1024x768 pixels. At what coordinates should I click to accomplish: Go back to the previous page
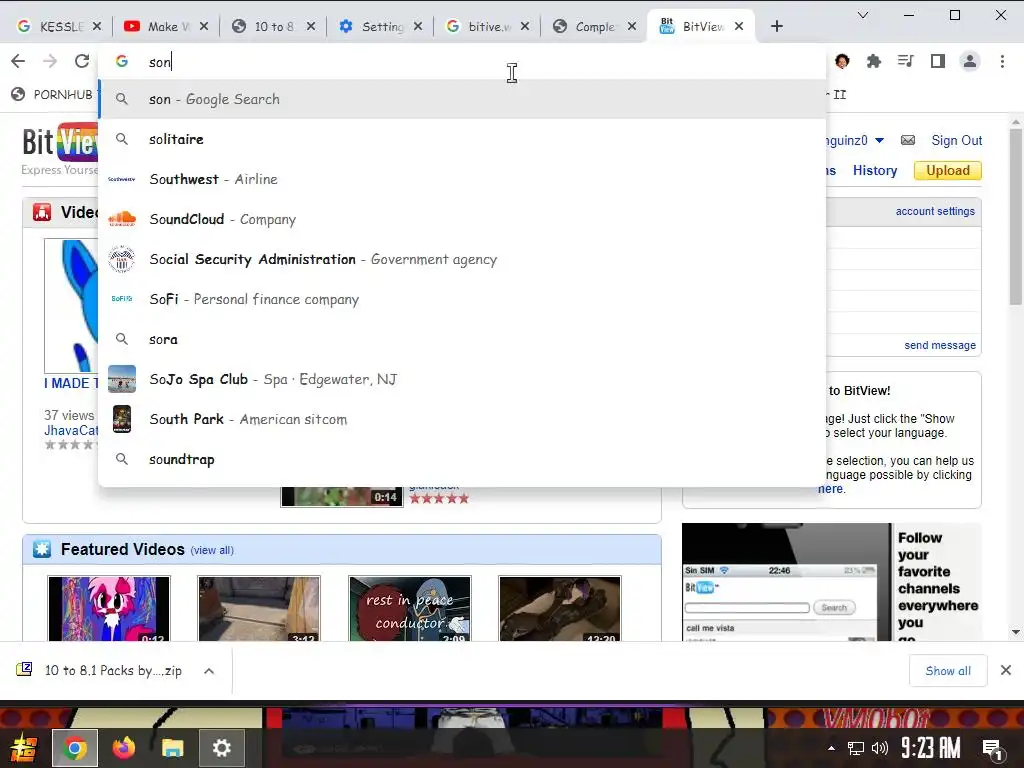(18, 61)
